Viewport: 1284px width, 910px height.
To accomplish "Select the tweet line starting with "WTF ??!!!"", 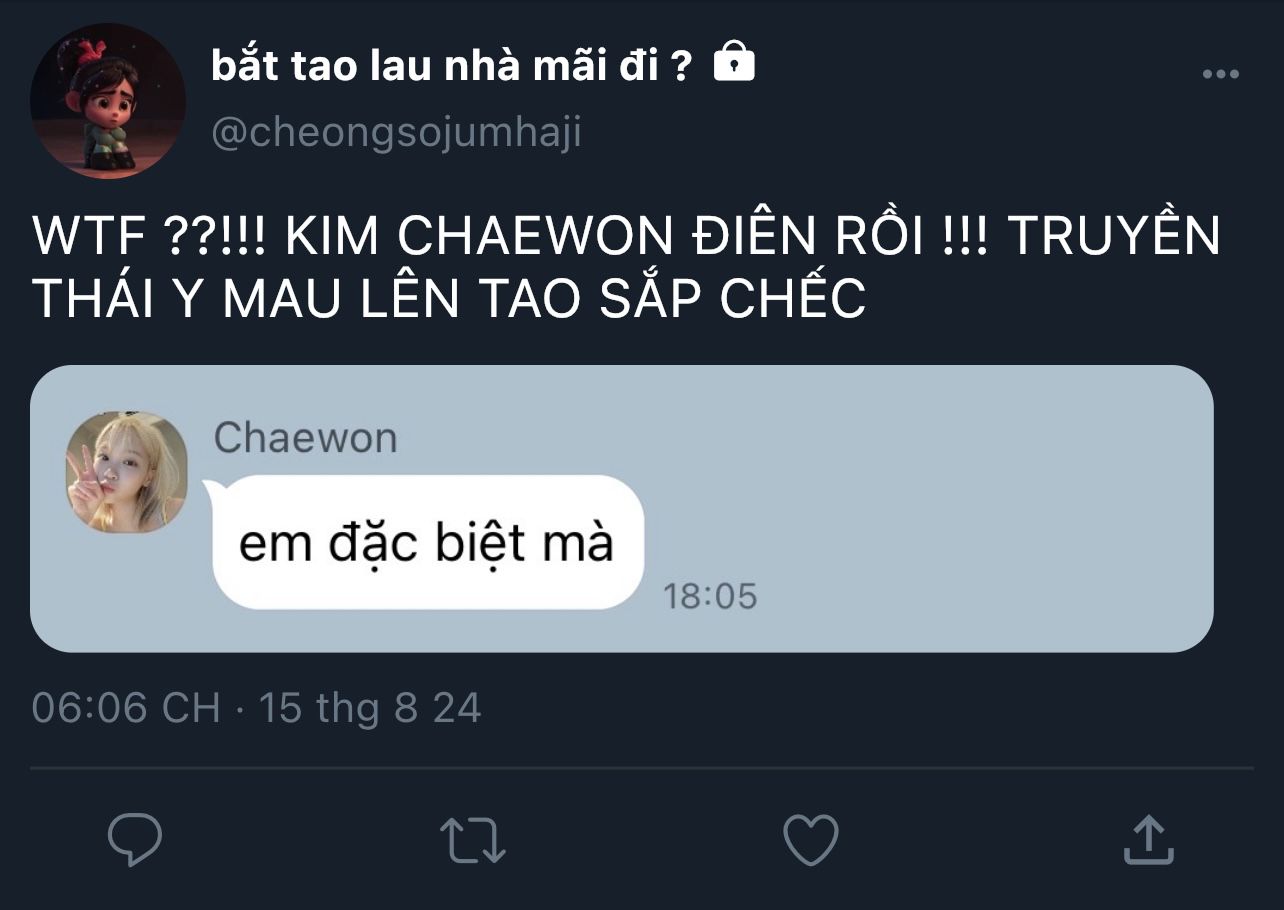I will [x=626, y=236].
